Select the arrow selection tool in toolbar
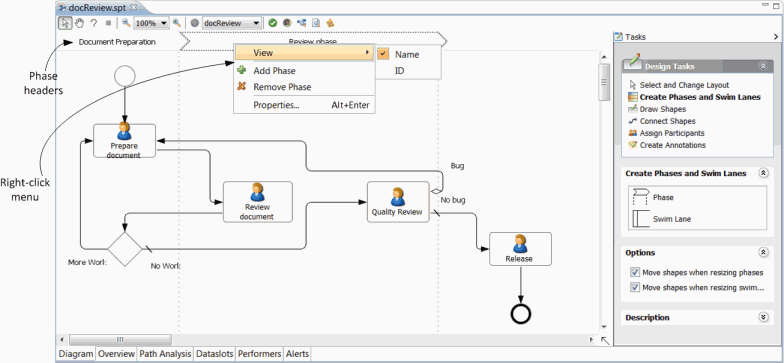 [x=65, y=23]
